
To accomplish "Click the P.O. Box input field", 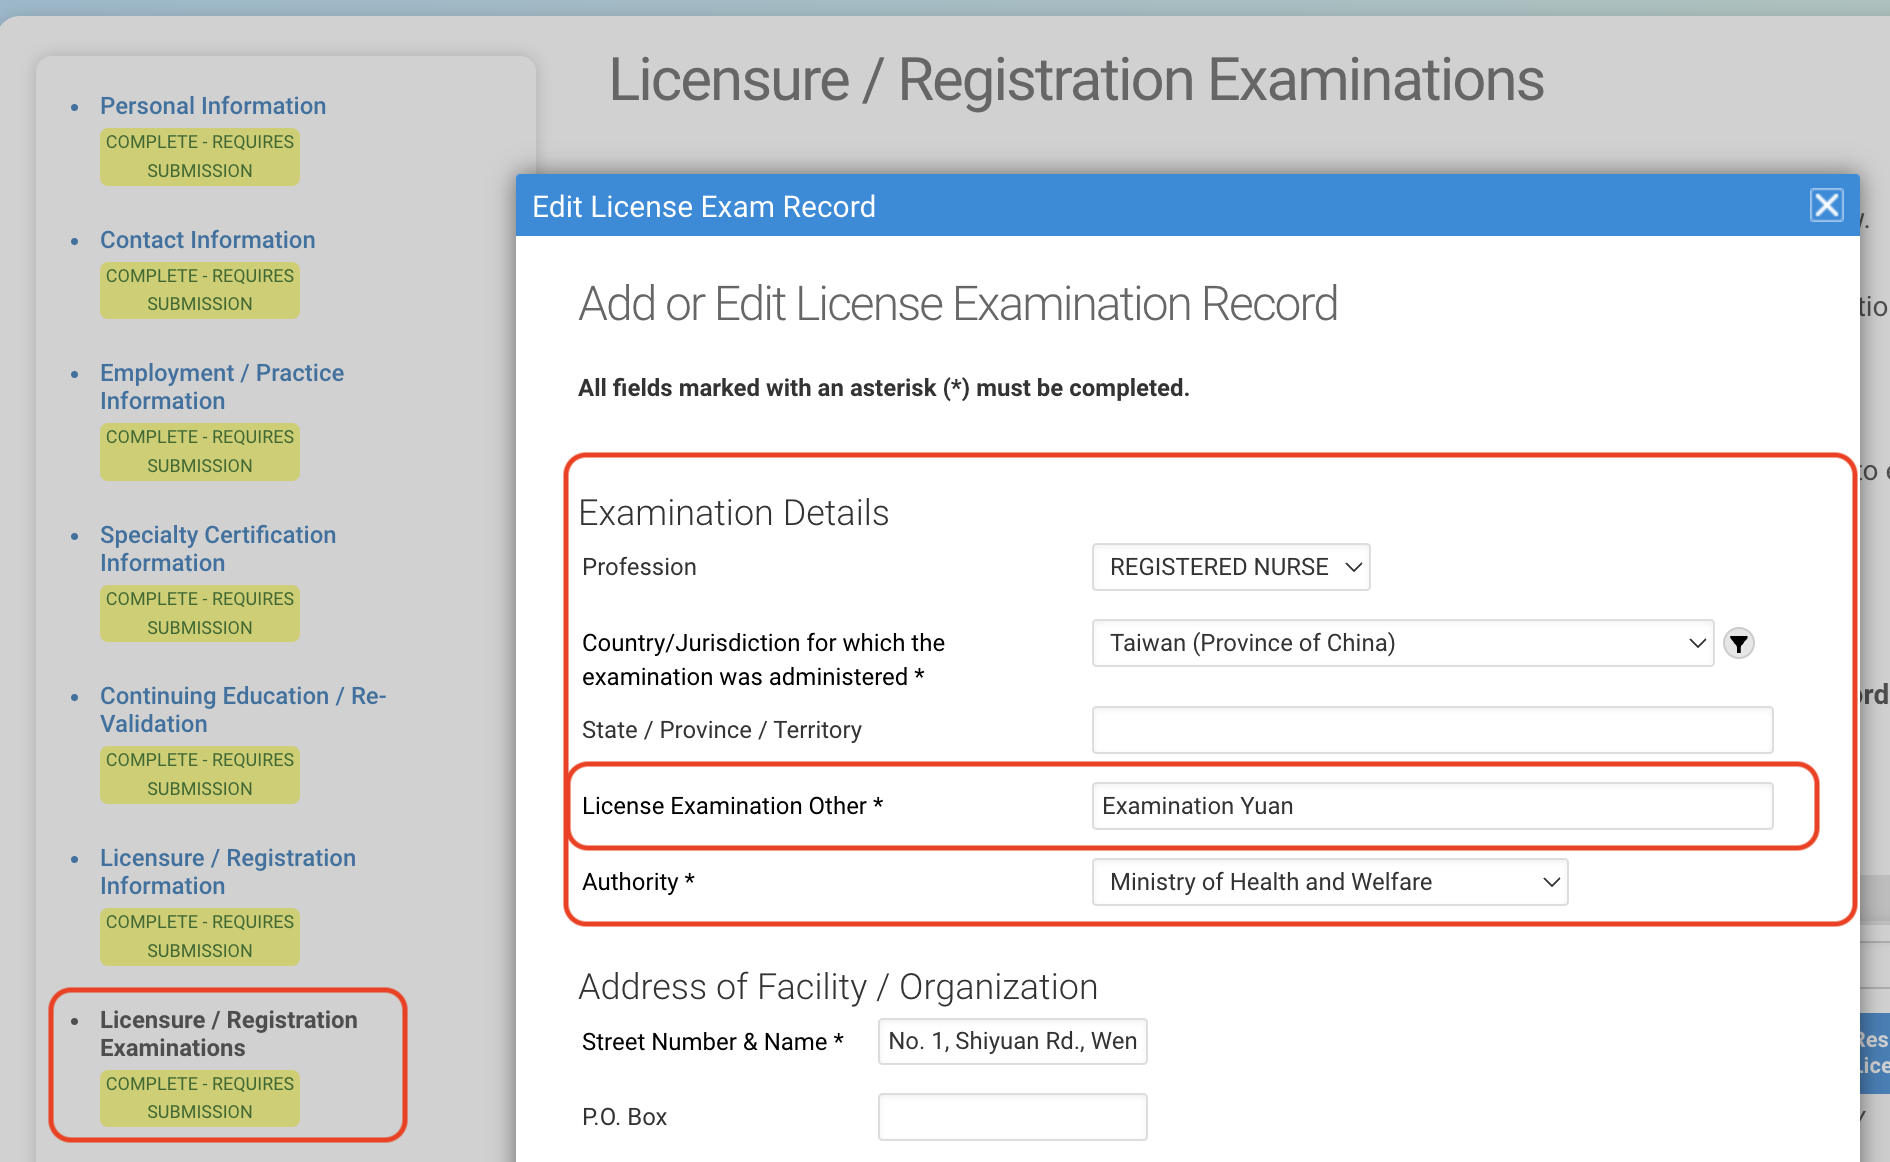I will click(x=1012, y=1117).
